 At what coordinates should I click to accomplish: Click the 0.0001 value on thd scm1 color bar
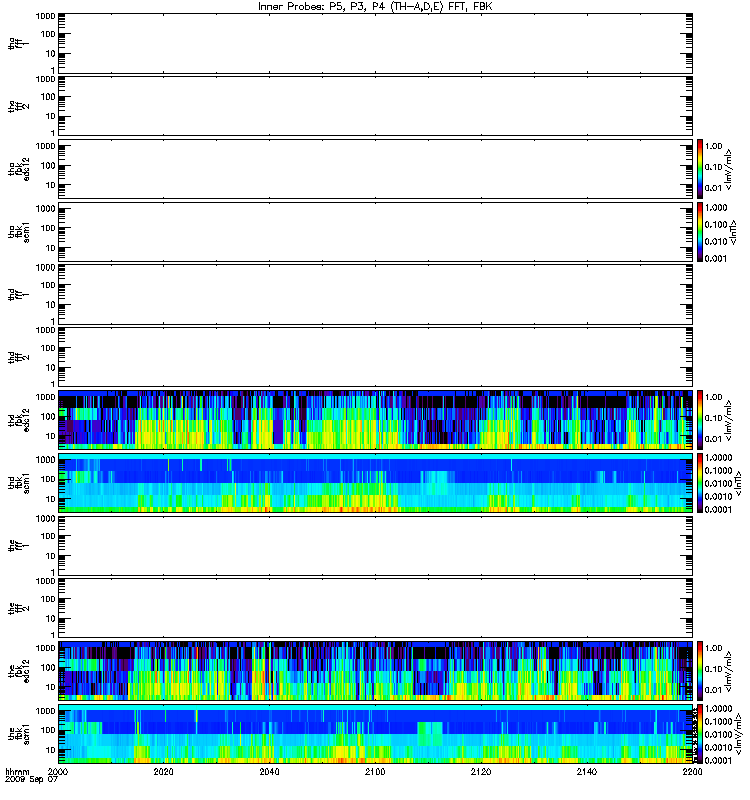pos(718,509)
